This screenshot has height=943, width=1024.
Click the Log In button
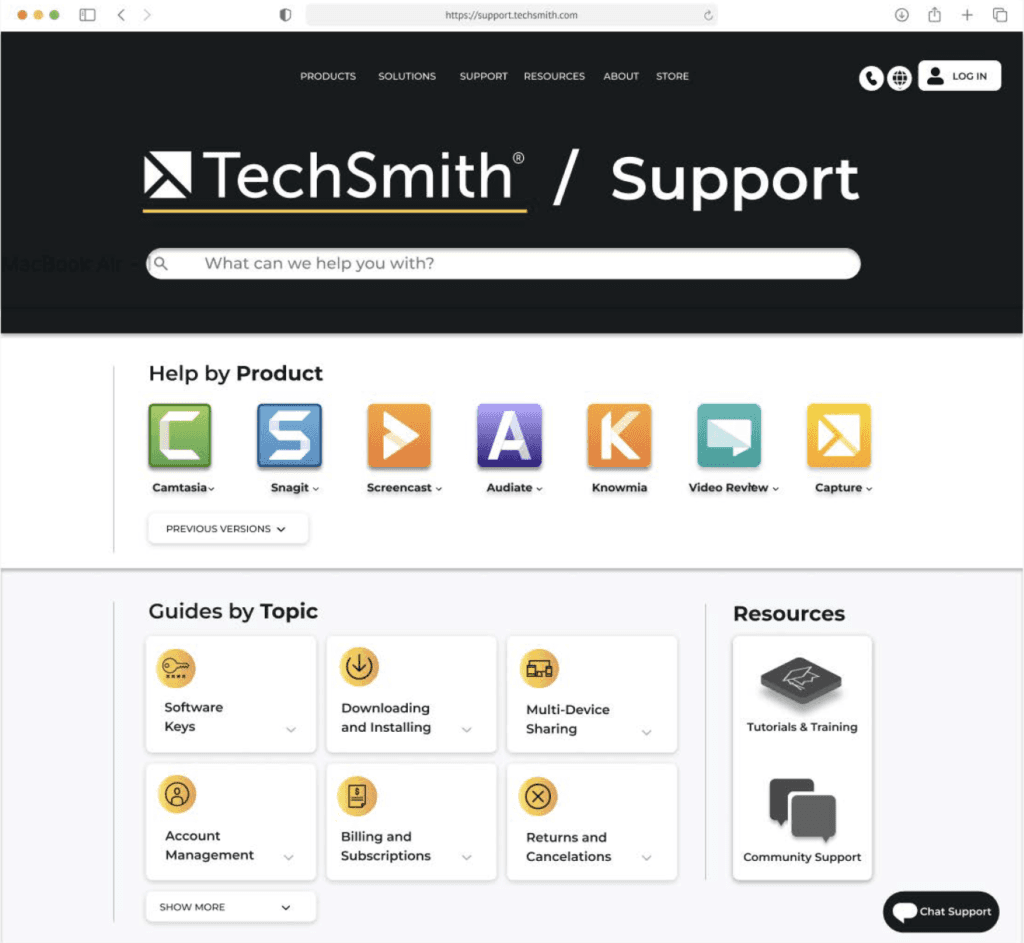(x=959, y=76)
